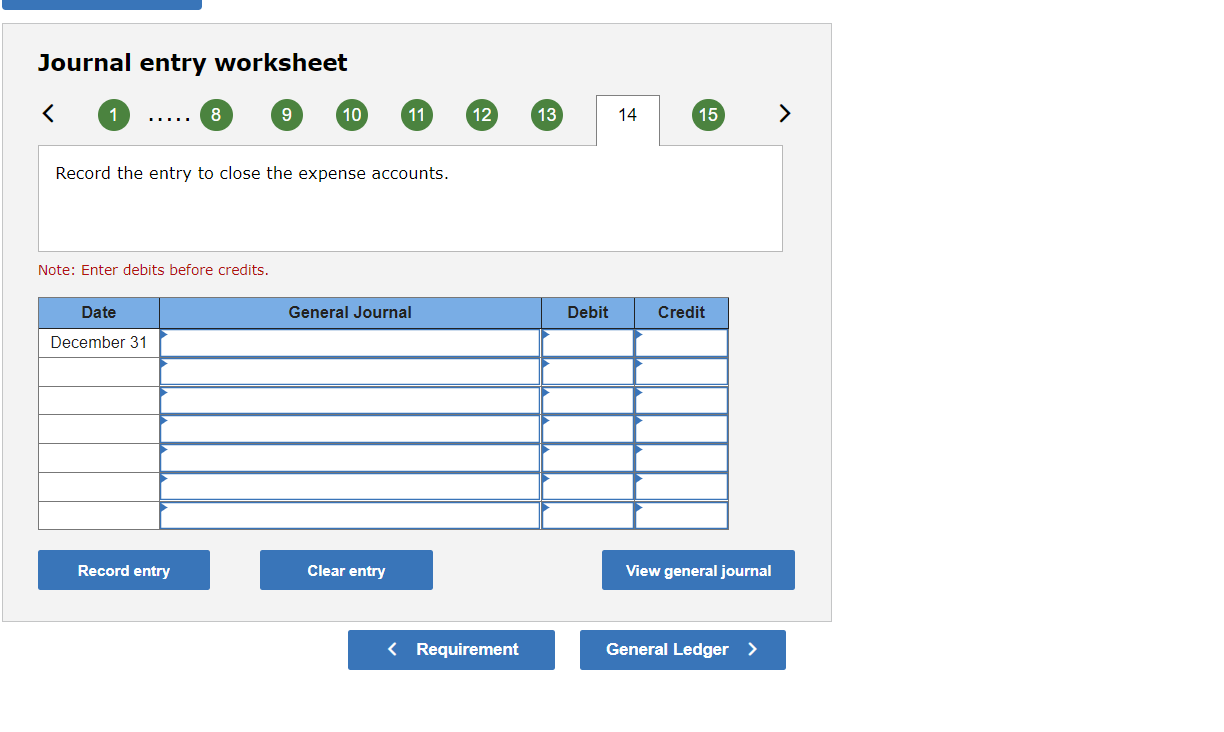1224x732 pixels.
Task: Click the Clear entry button
Action: pos(346,570)
